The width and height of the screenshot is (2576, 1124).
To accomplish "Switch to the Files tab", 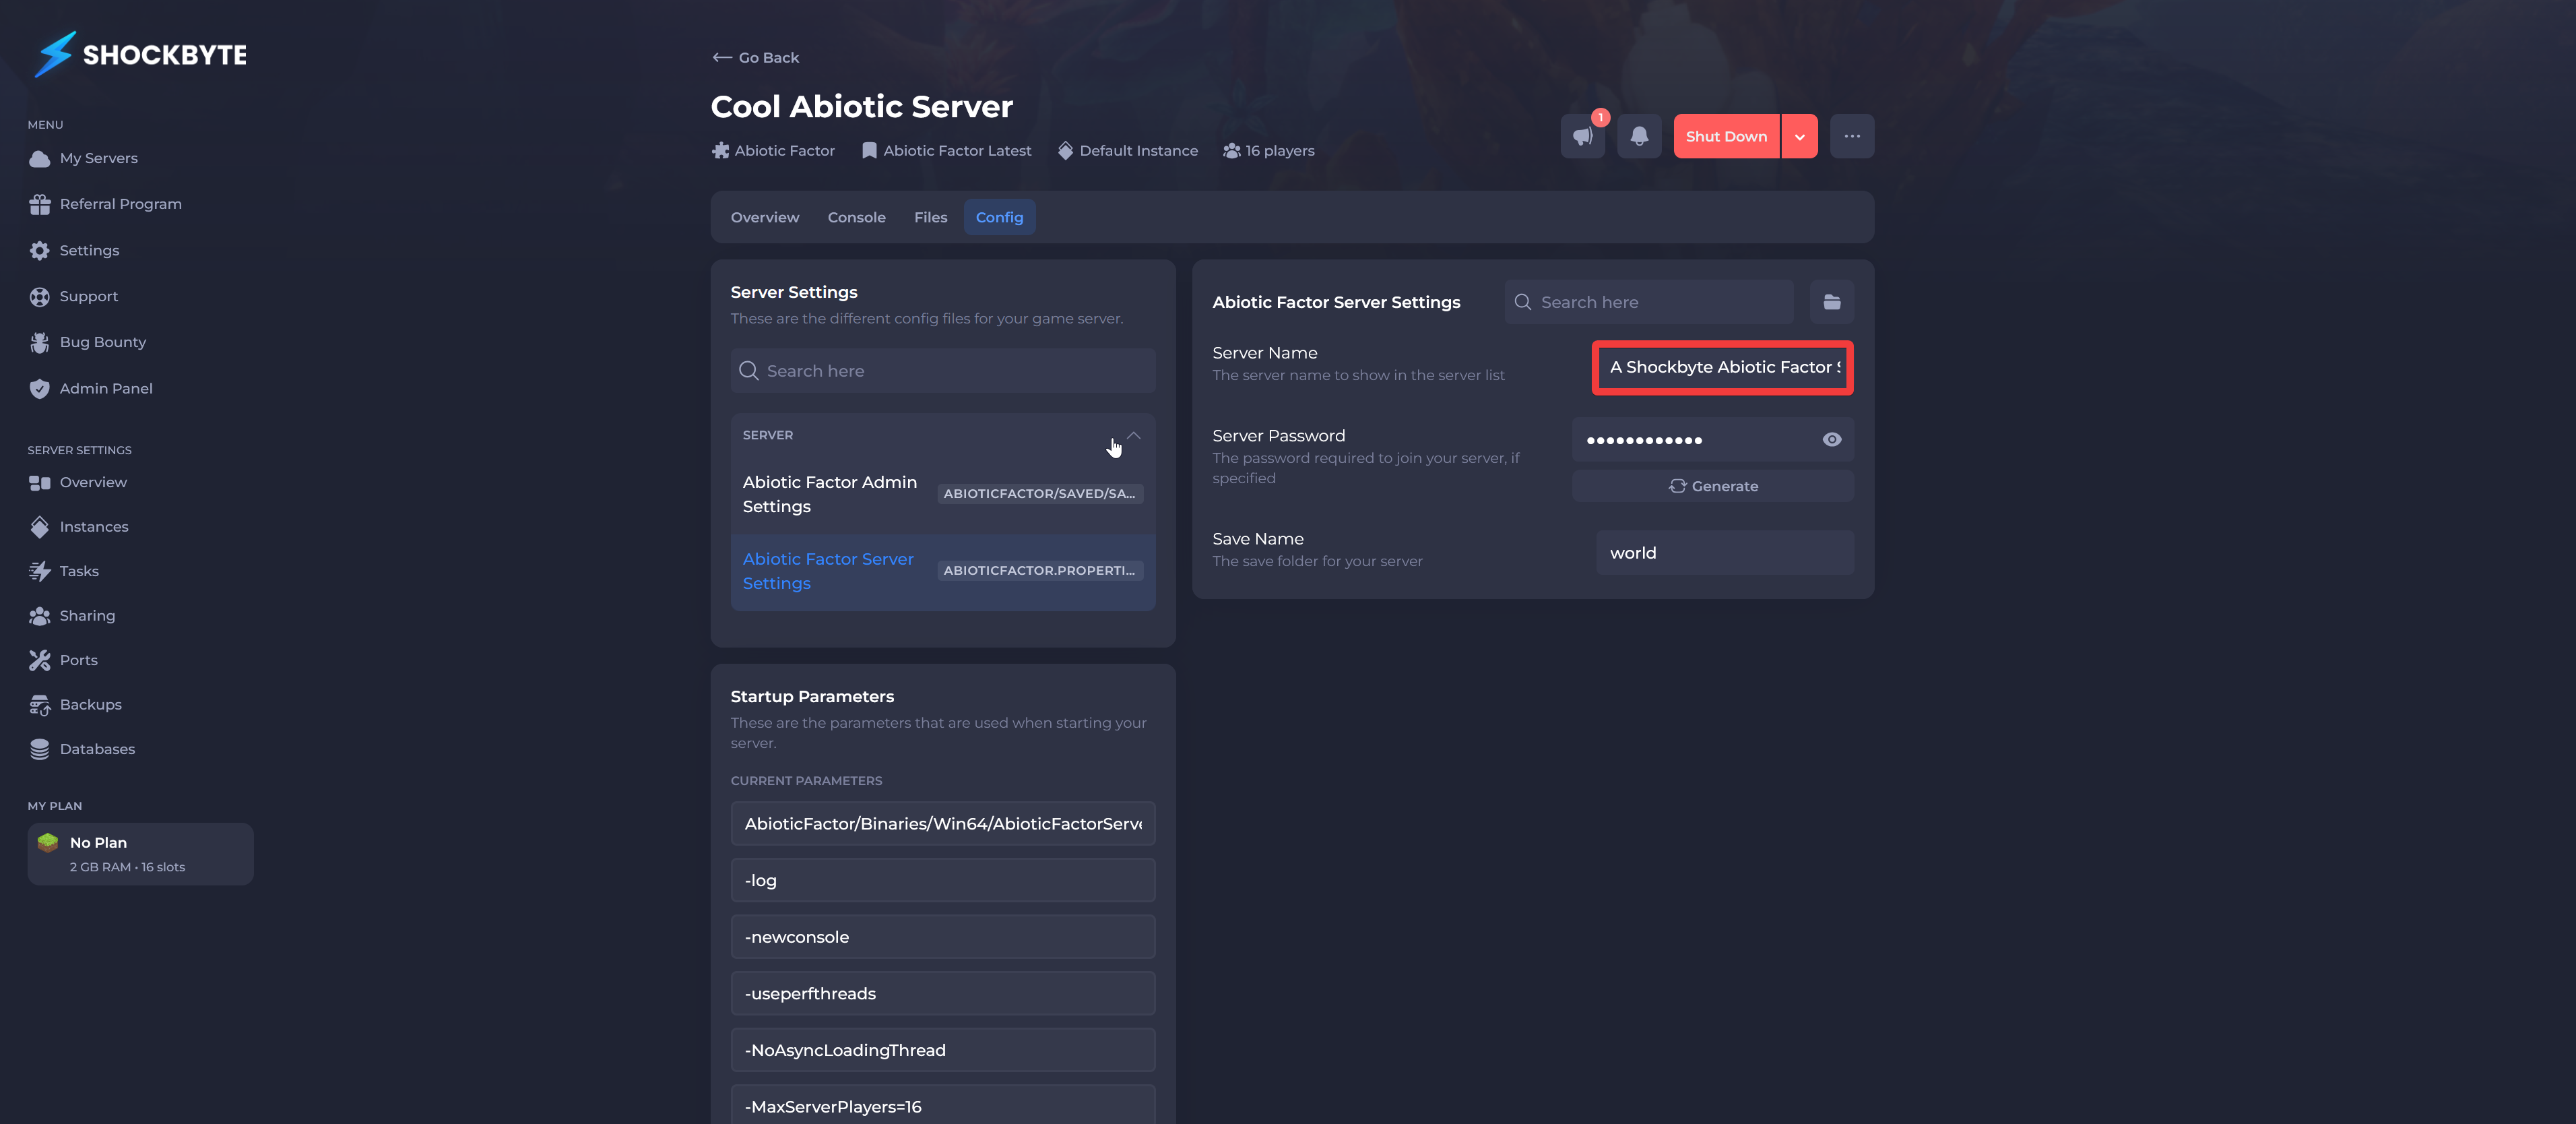I will pos(930,217).
